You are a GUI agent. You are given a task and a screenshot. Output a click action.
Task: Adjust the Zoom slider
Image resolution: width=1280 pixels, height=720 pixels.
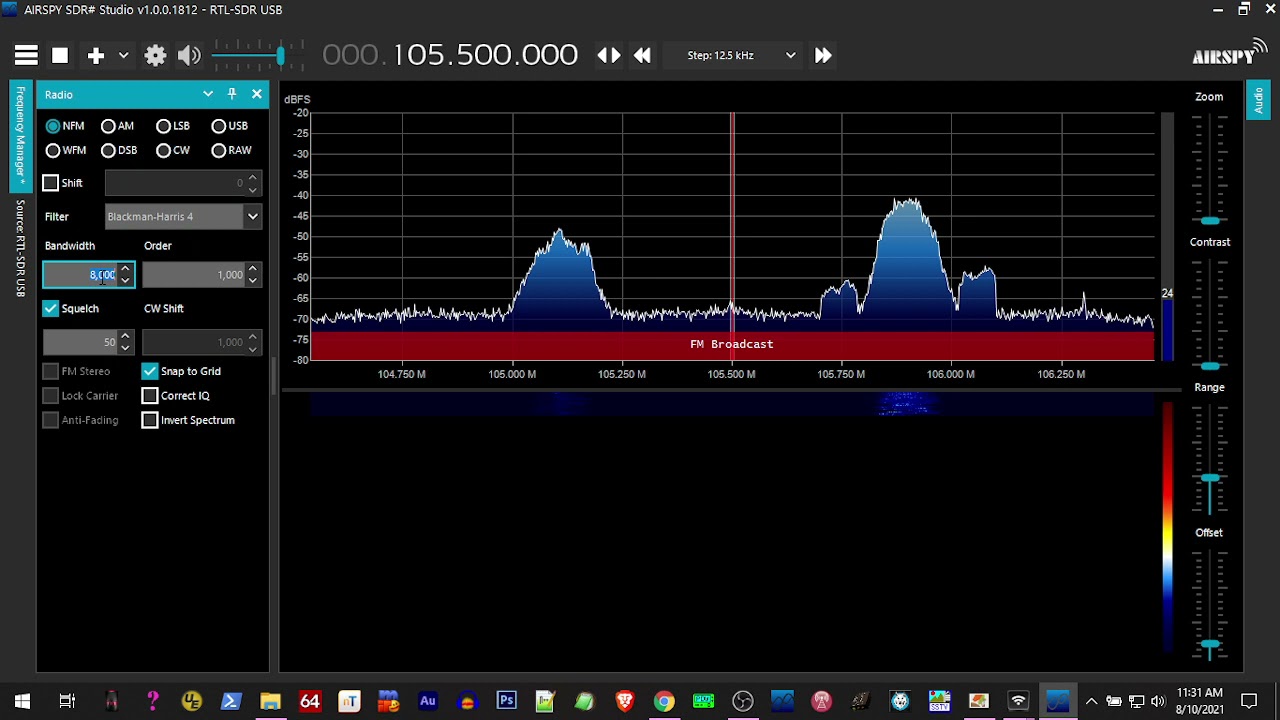[1210, 220]
